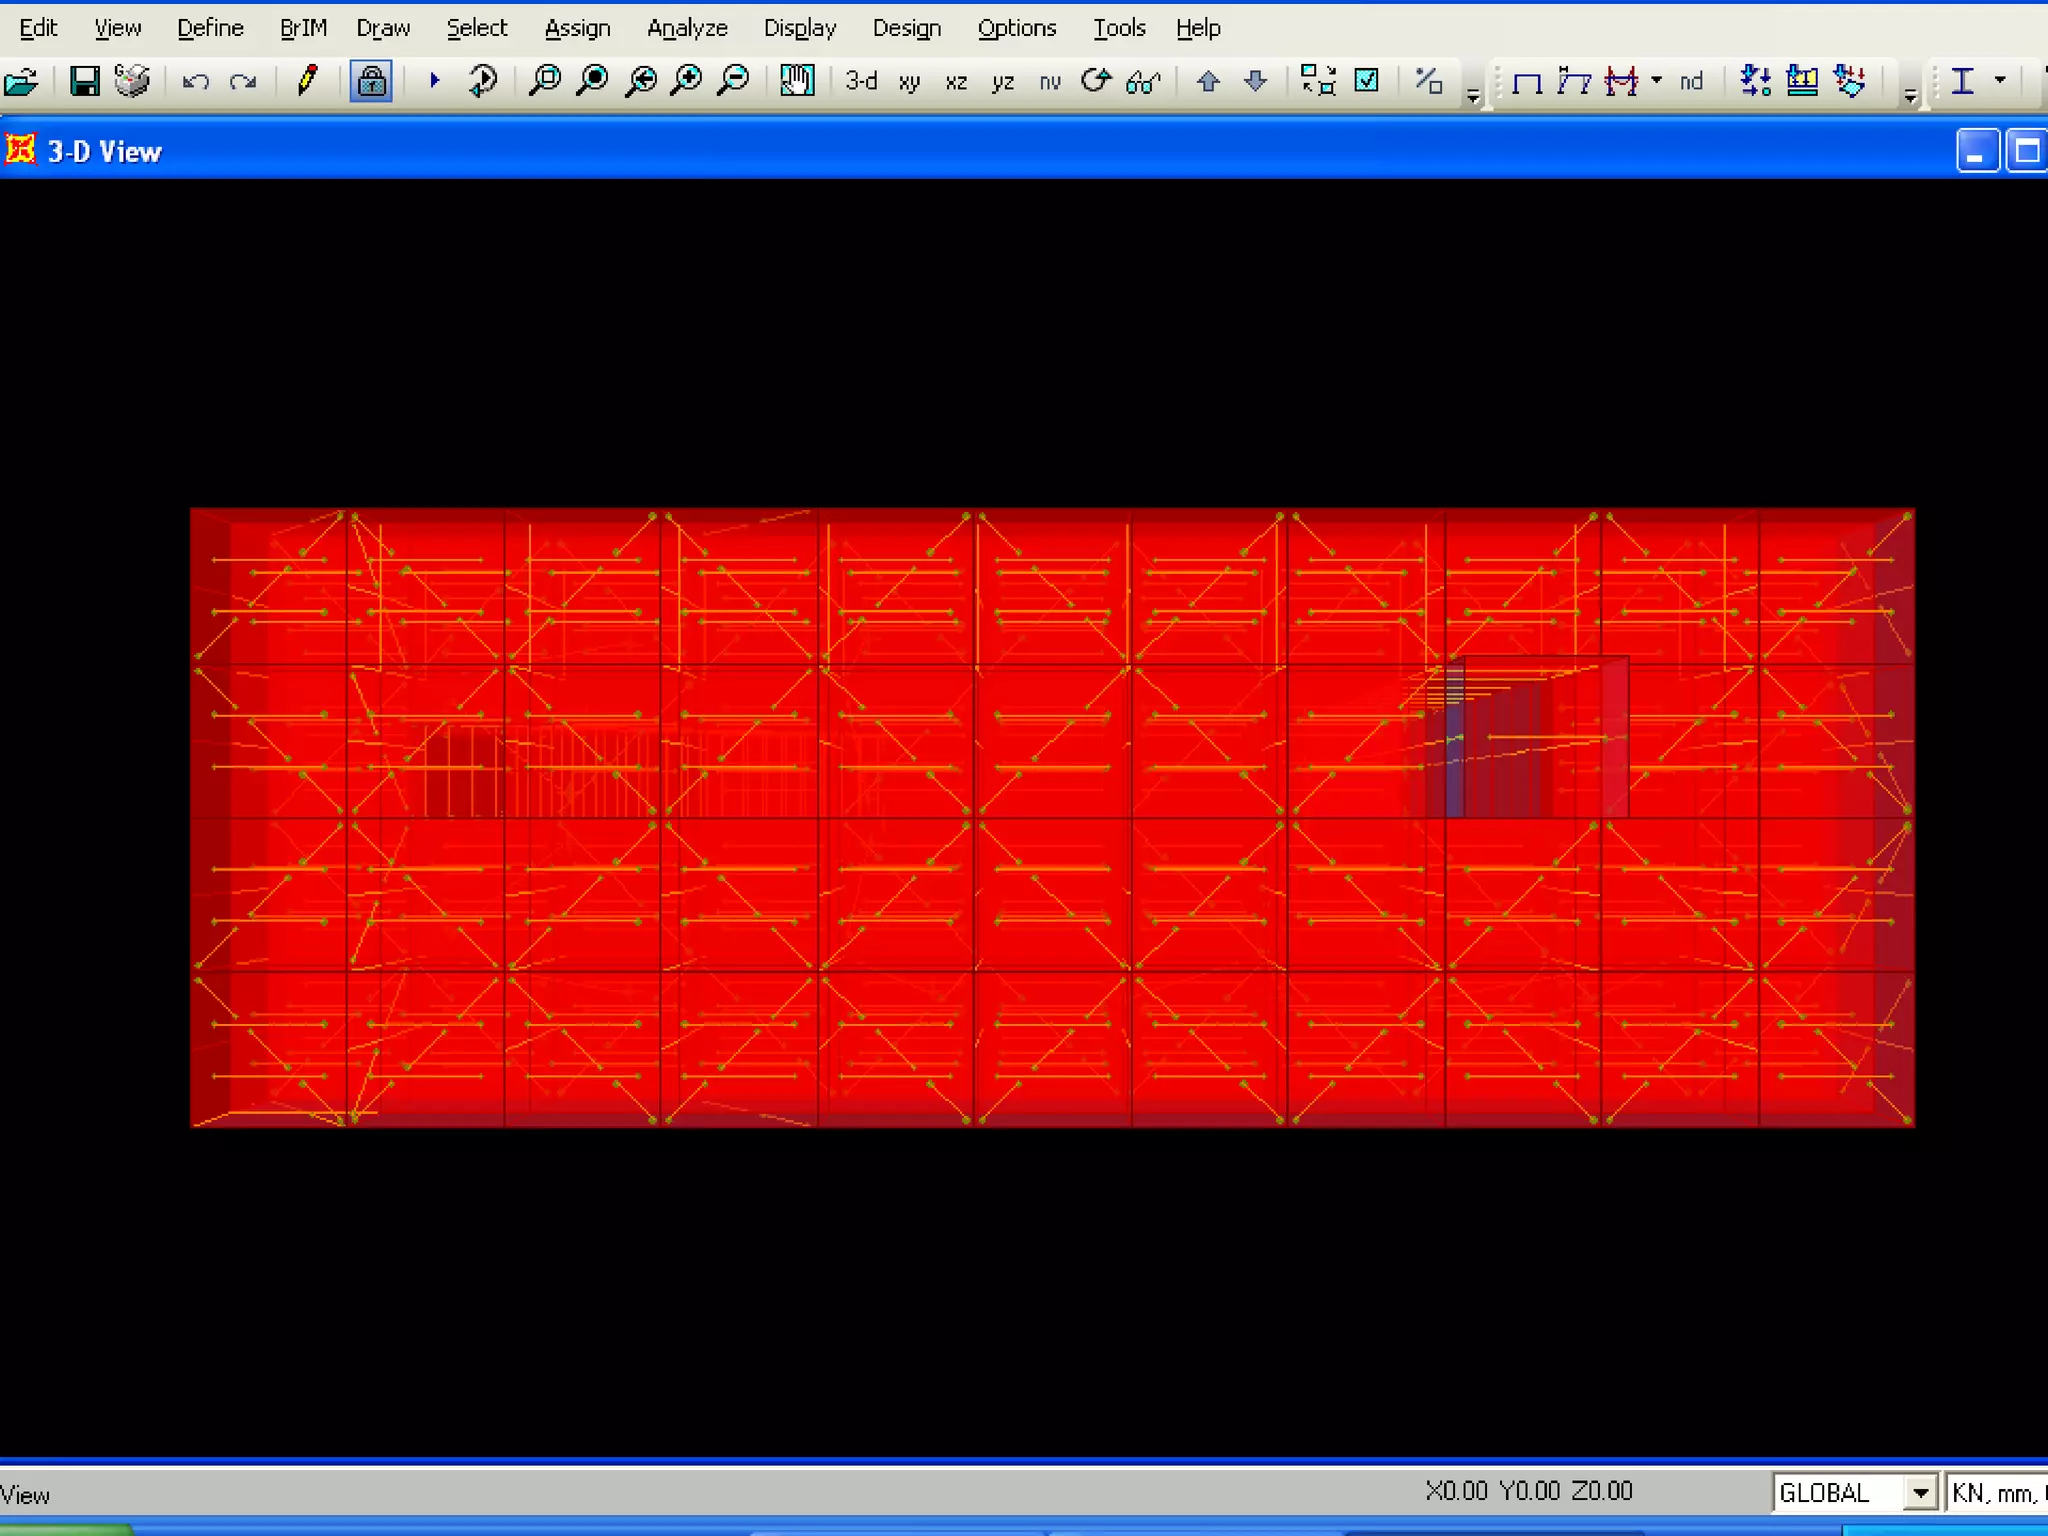Click the Set Display Options checkmark icon
2048x1536 pixels.
pyautogui.click(x=1366, y=81)
